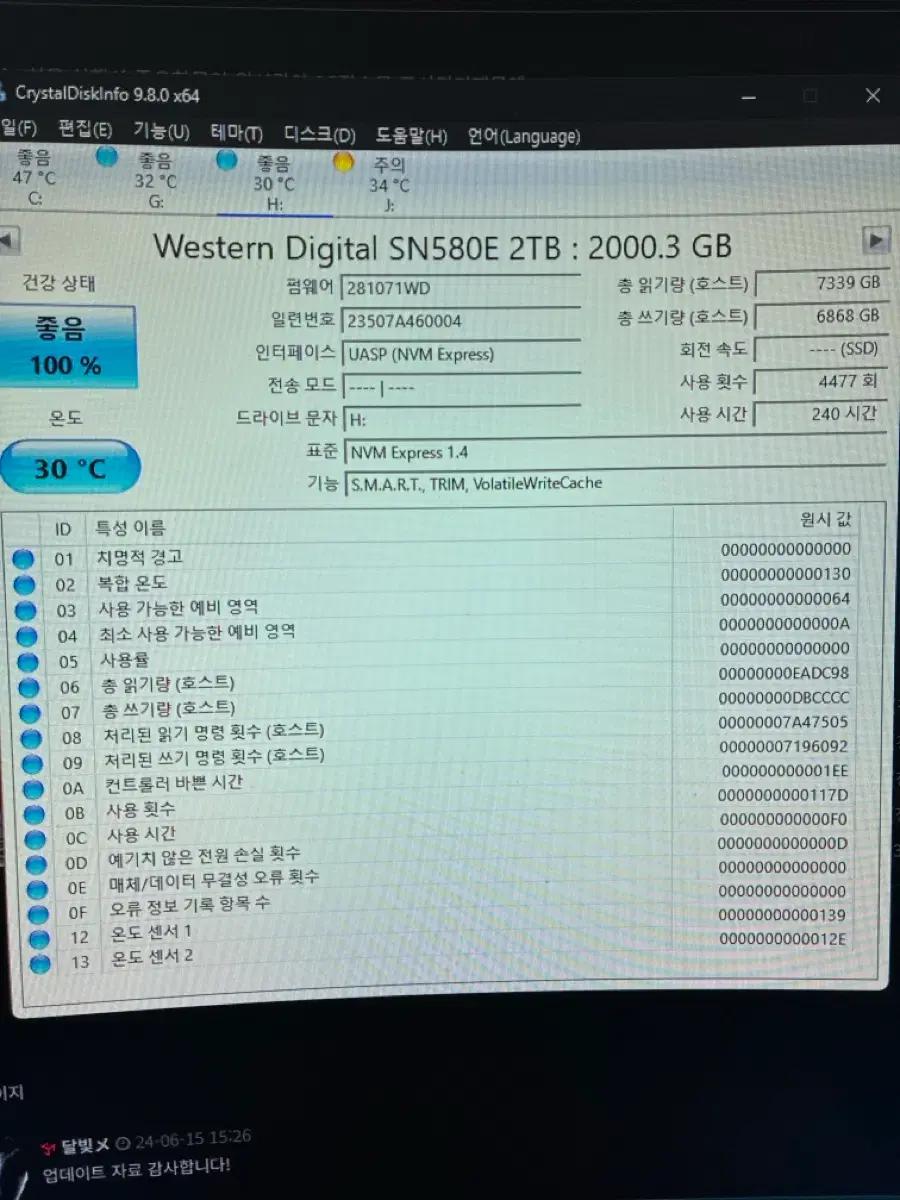Image resolution: width=900 pixels, height=1200 pixels.
Task: Click status icon of 치명적 경고 row
Action: pos(23,560)
